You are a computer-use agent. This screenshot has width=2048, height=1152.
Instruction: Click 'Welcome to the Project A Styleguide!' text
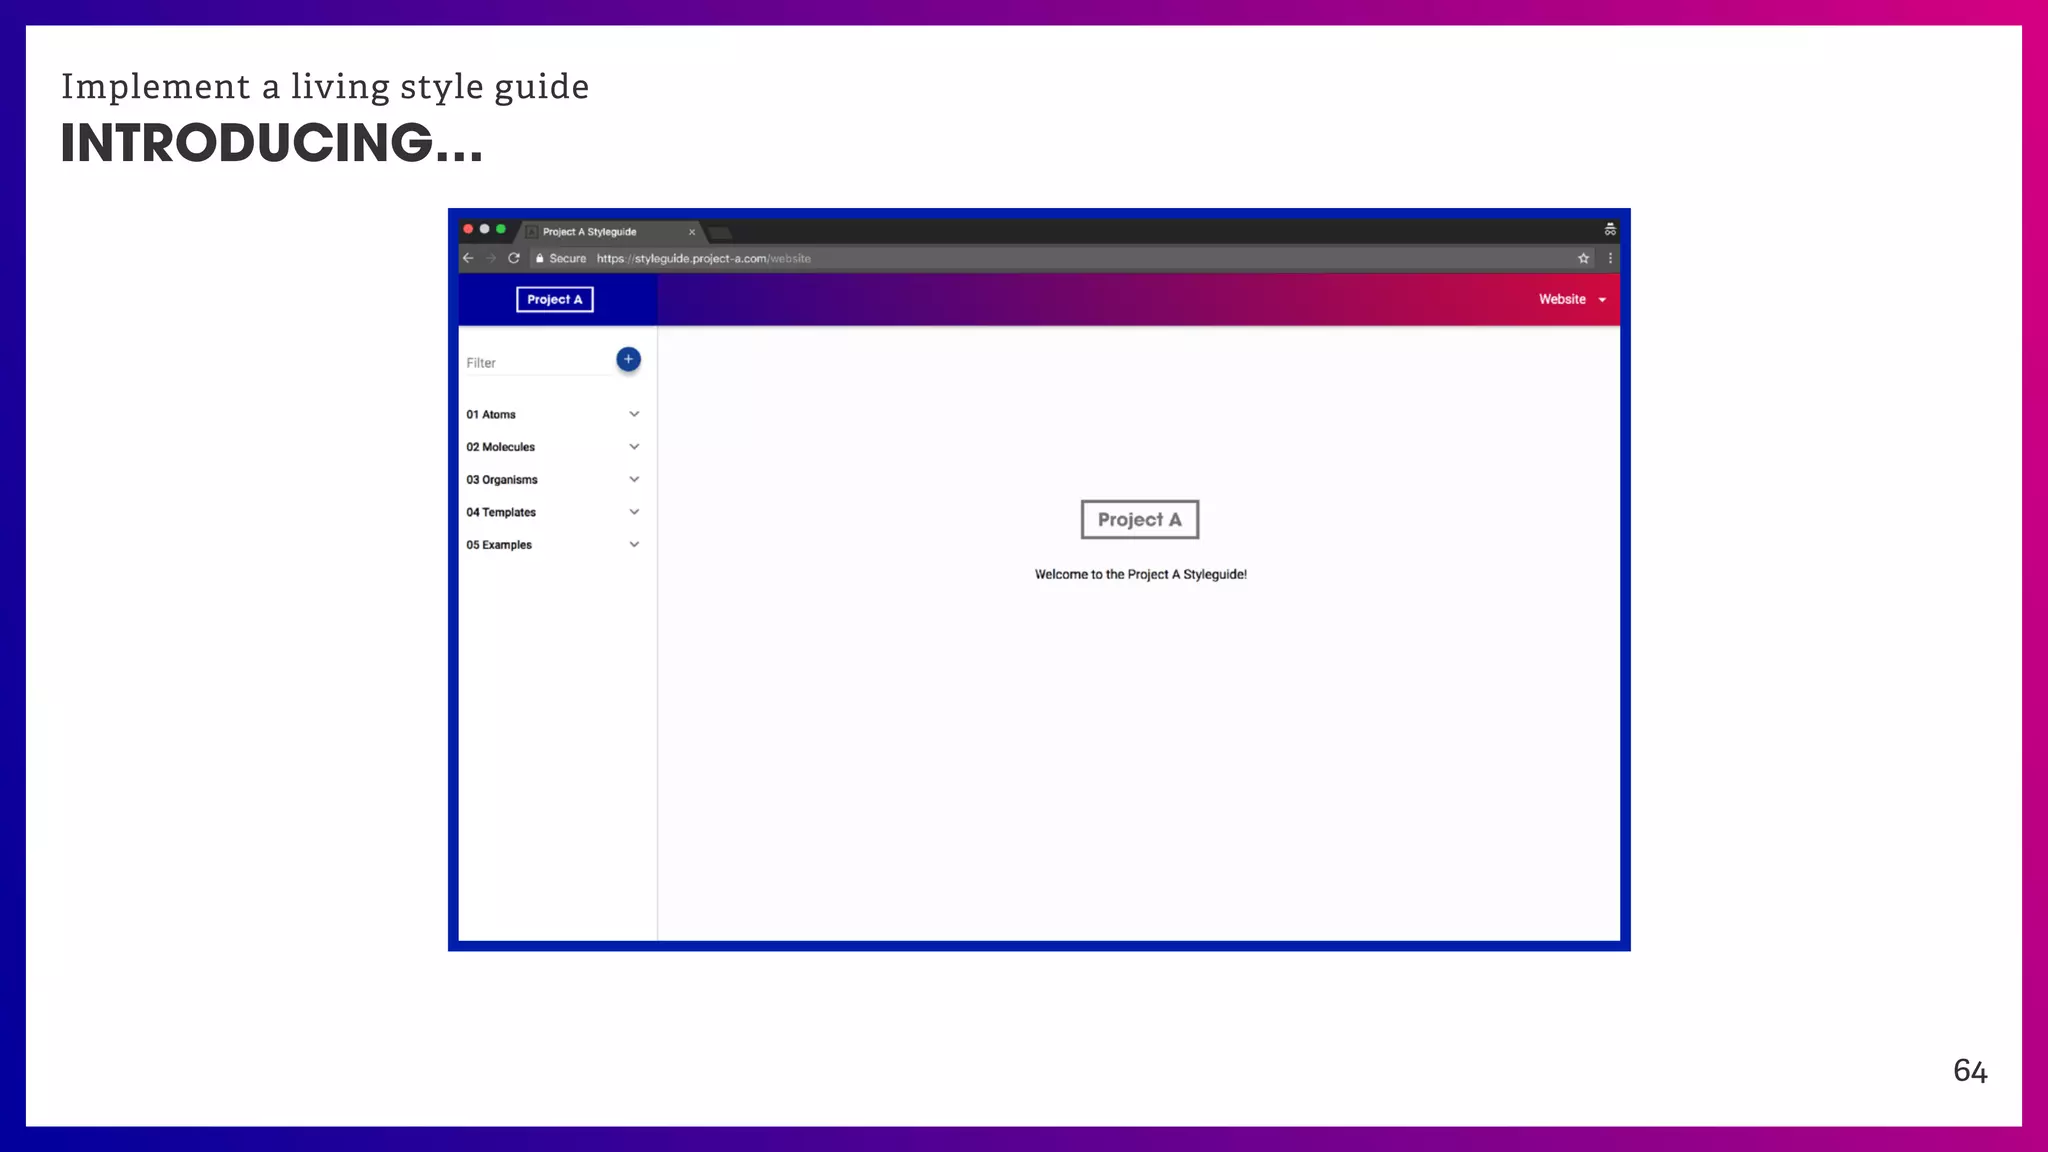coord(1141,574)
